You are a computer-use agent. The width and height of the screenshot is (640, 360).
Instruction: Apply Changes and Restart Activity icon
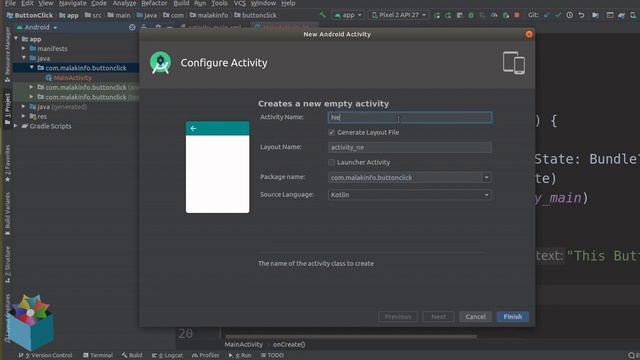click(x=448, y=15)
